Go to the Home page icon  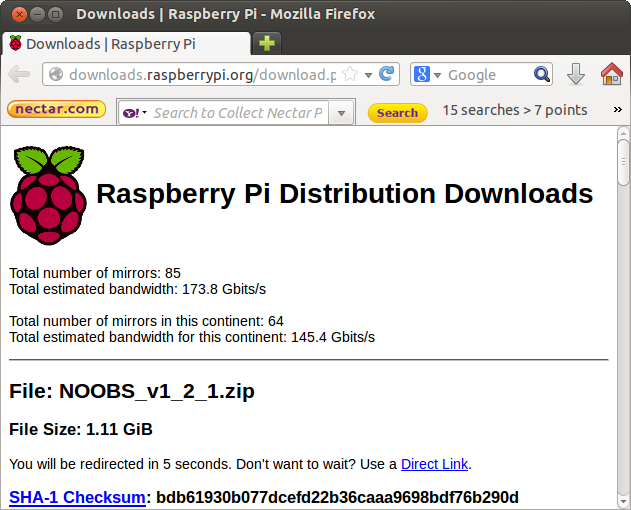click(x=612, y=74)
